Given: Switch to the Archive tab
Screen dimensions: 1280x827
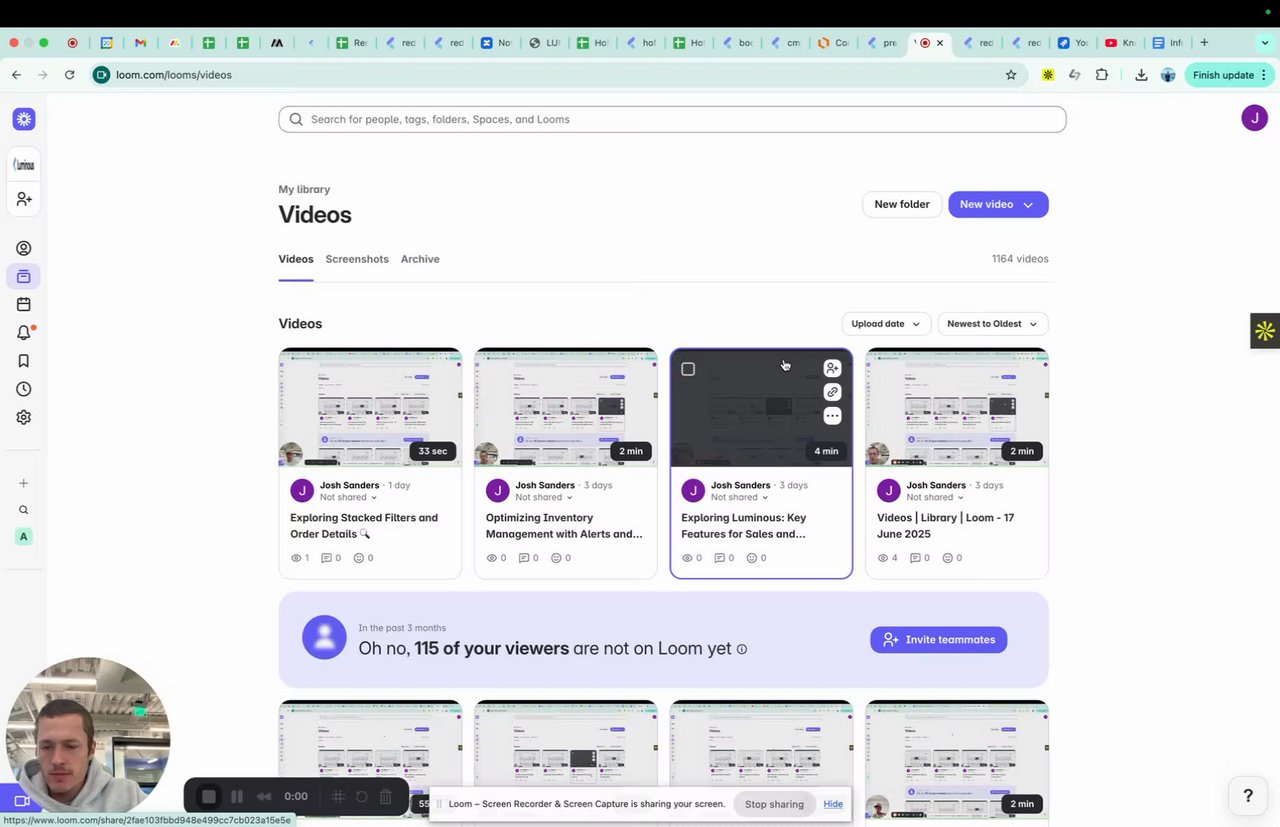Looking at the screenshot, I should point(420,259).
